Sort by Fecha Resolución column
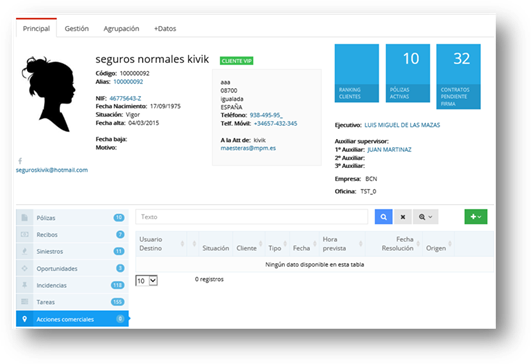531x364 pixels. pyautogui.click(x=394, y=244)
